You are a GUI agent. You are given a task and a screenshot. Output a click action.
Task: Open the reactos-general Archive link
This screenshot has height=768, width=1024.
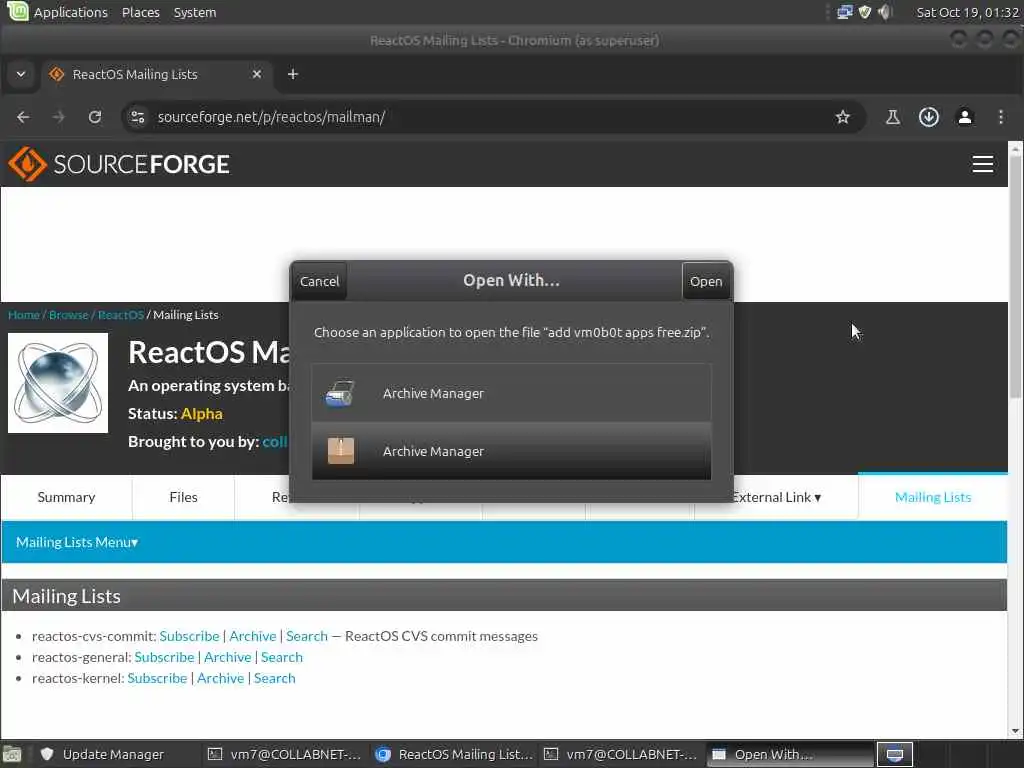tap(228, 657)
